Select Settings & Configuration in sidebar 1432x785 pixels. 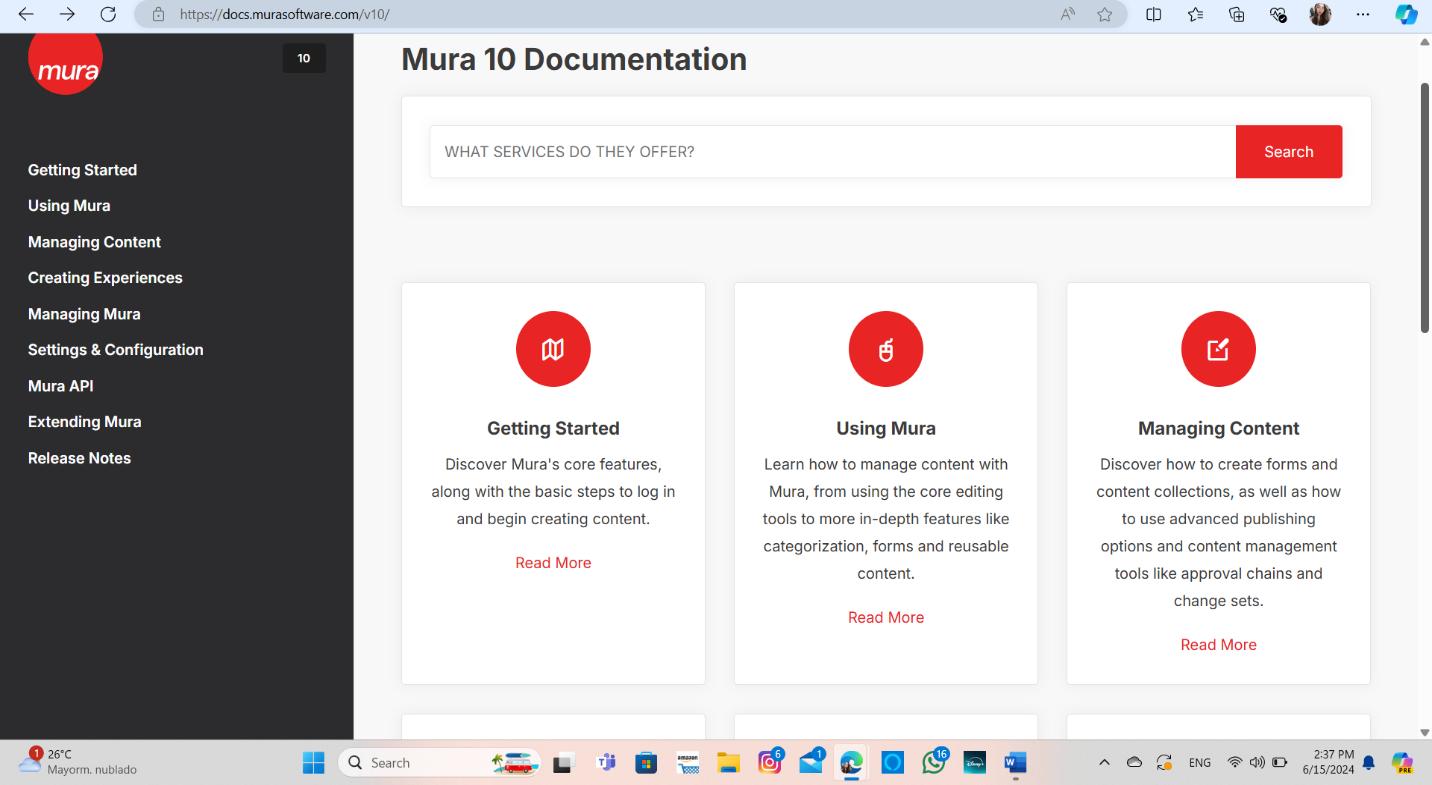tap(115, 349)
